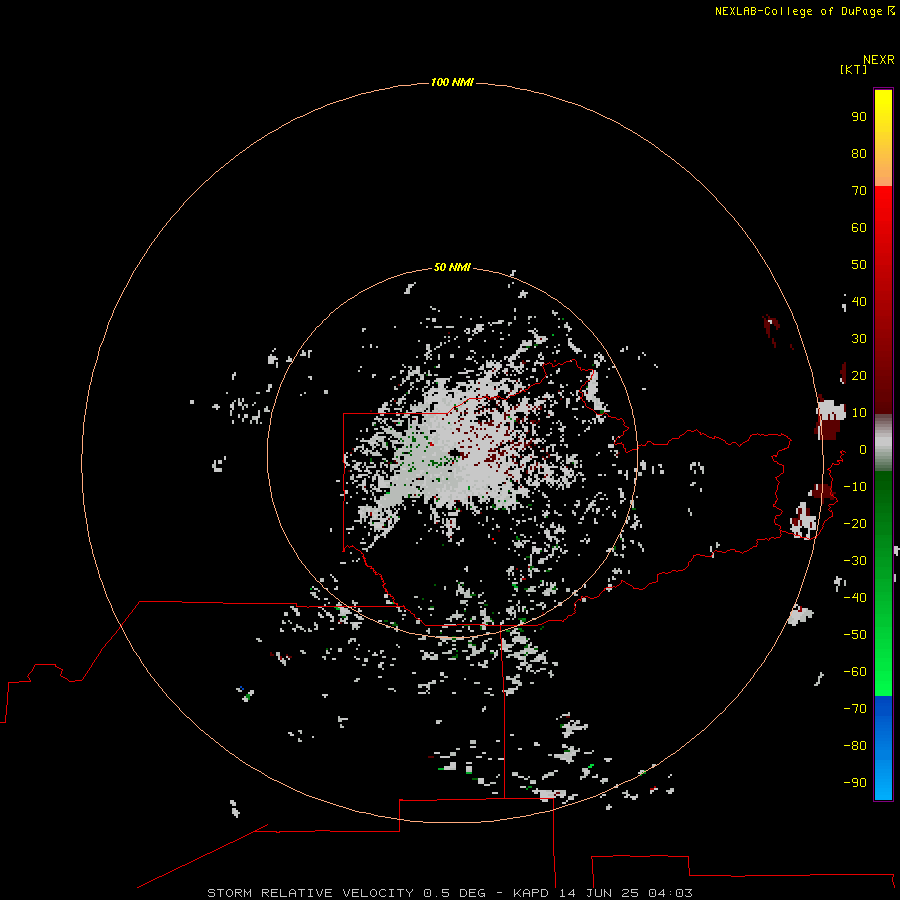Click the [KT] units label

(x=854, y=69)
